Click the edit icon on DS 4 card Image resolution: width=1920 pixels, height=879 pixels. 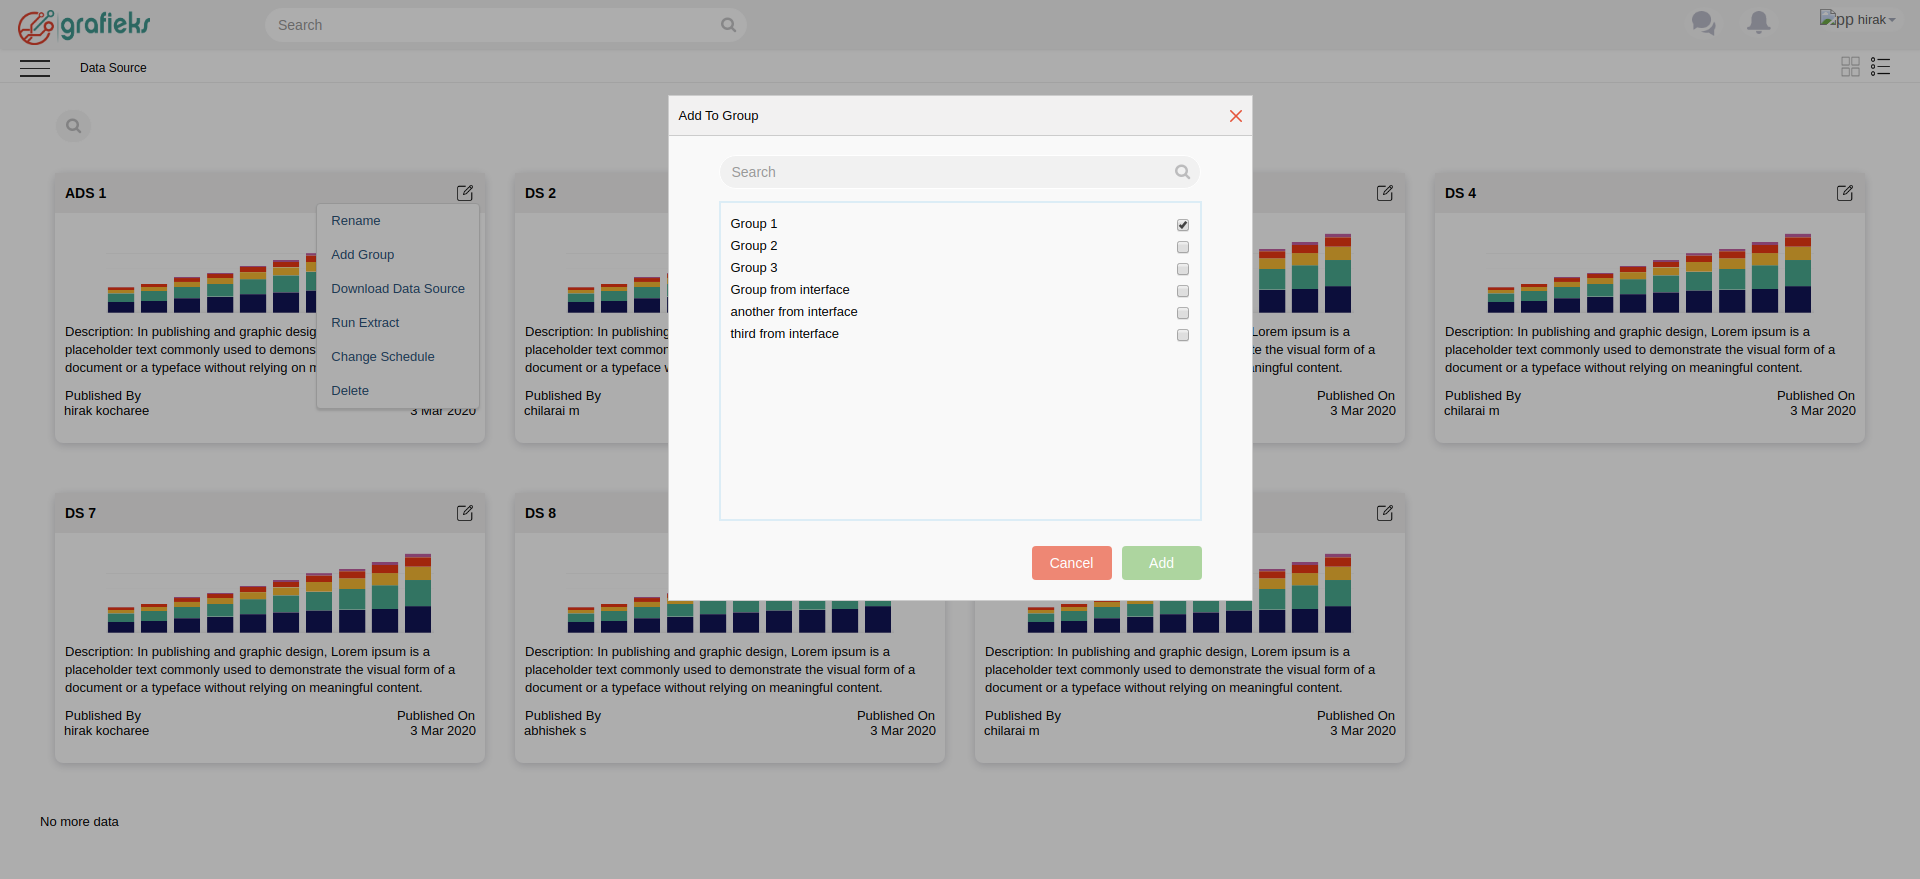coord(1845,193)
